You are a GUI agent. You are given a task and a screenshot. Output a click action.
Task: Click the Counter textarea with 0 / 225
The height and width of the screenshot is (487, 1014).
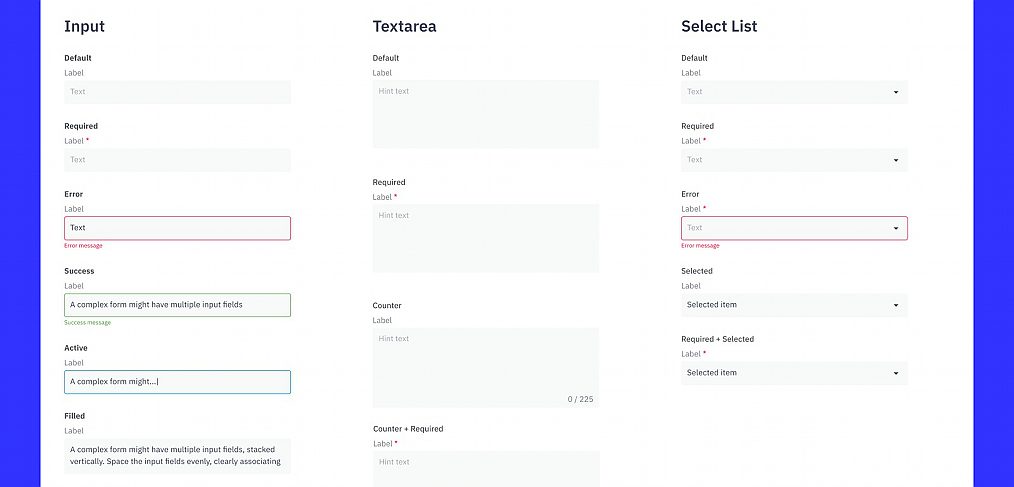486,367
